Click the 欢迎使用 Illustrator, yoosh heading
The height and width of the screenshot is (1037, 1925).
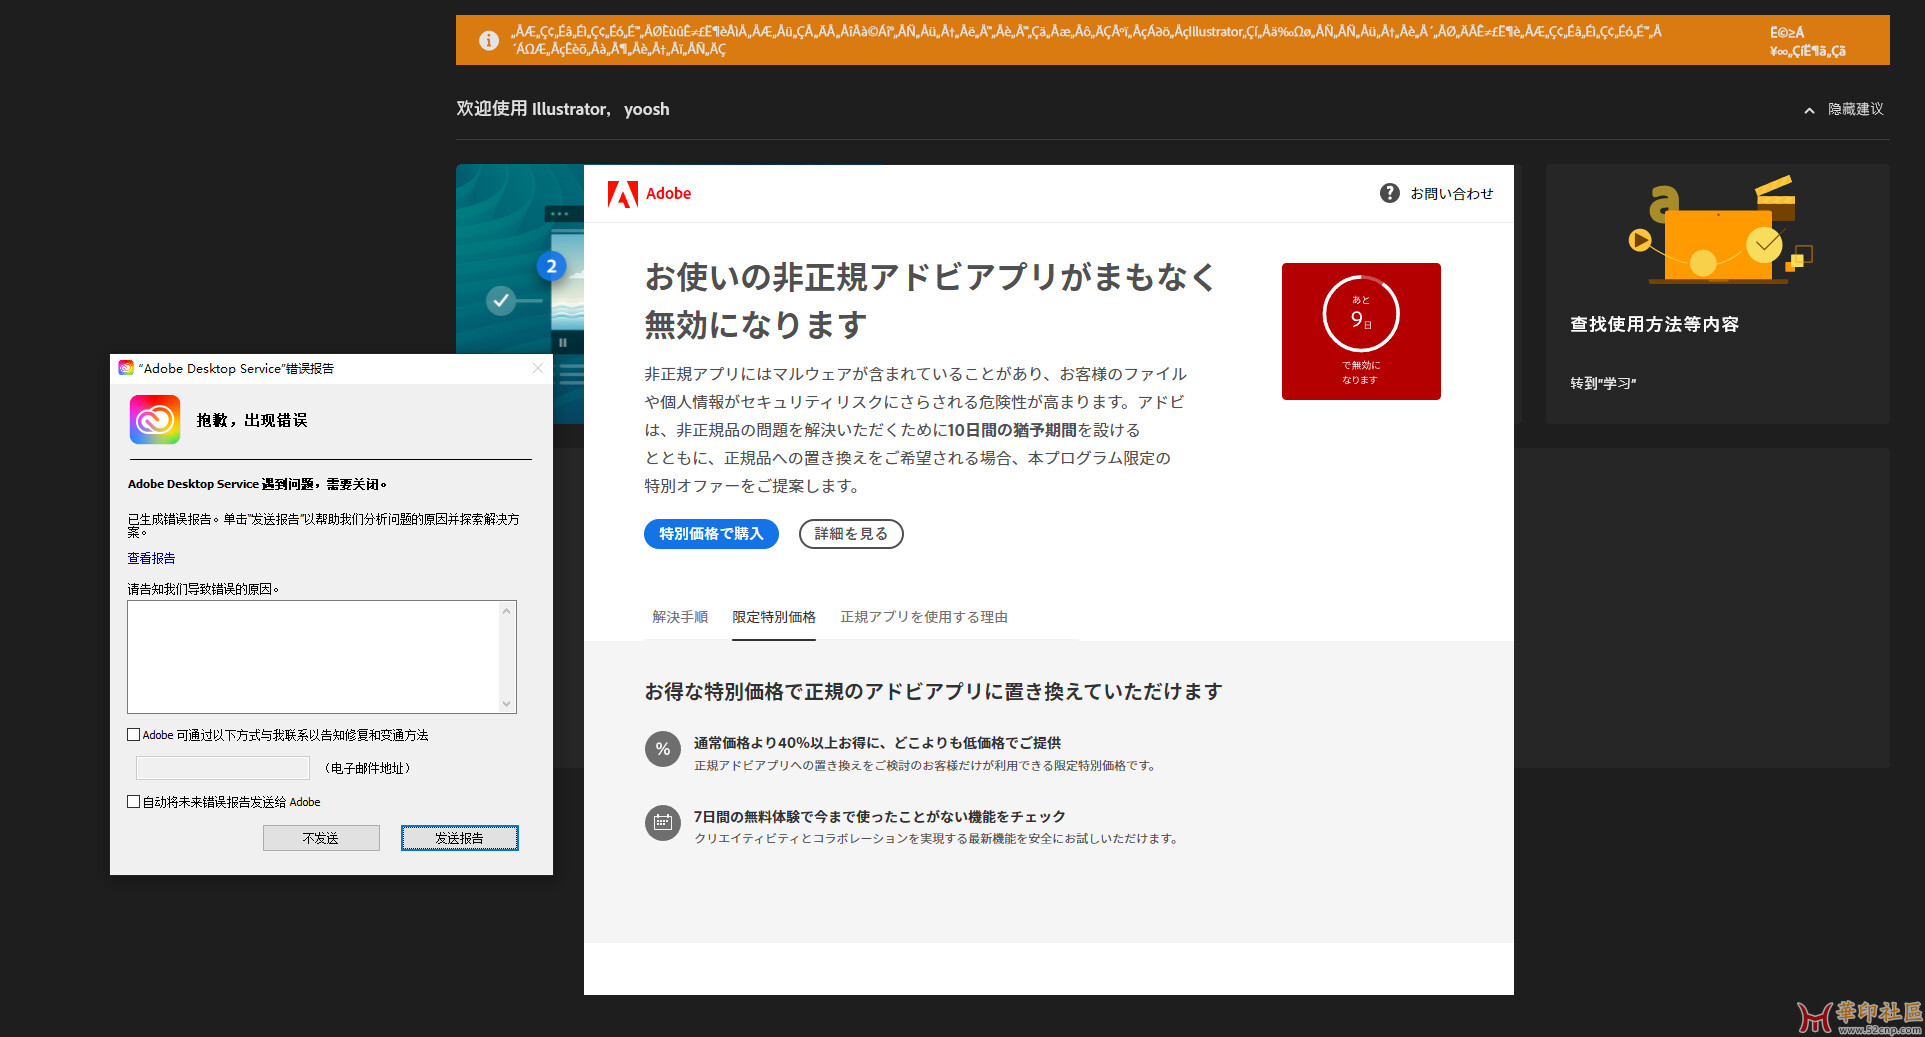point(563,109)
